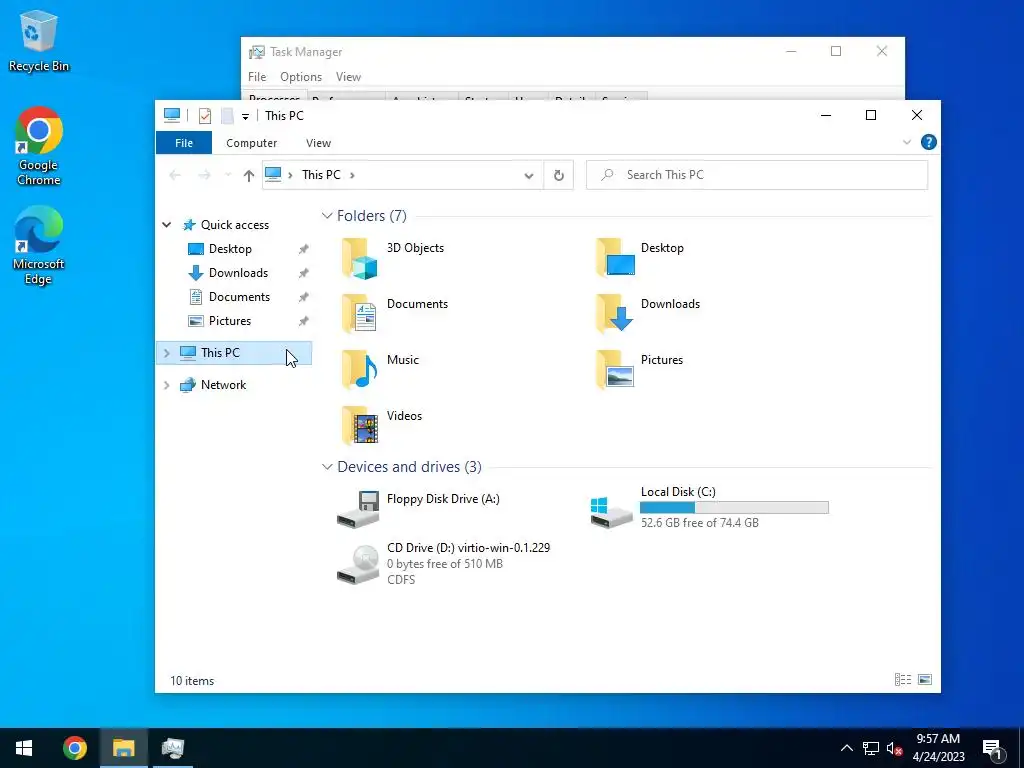Switch to Details view layout
The width and height of the screenshot is (1024, 768).
point(903,680)
